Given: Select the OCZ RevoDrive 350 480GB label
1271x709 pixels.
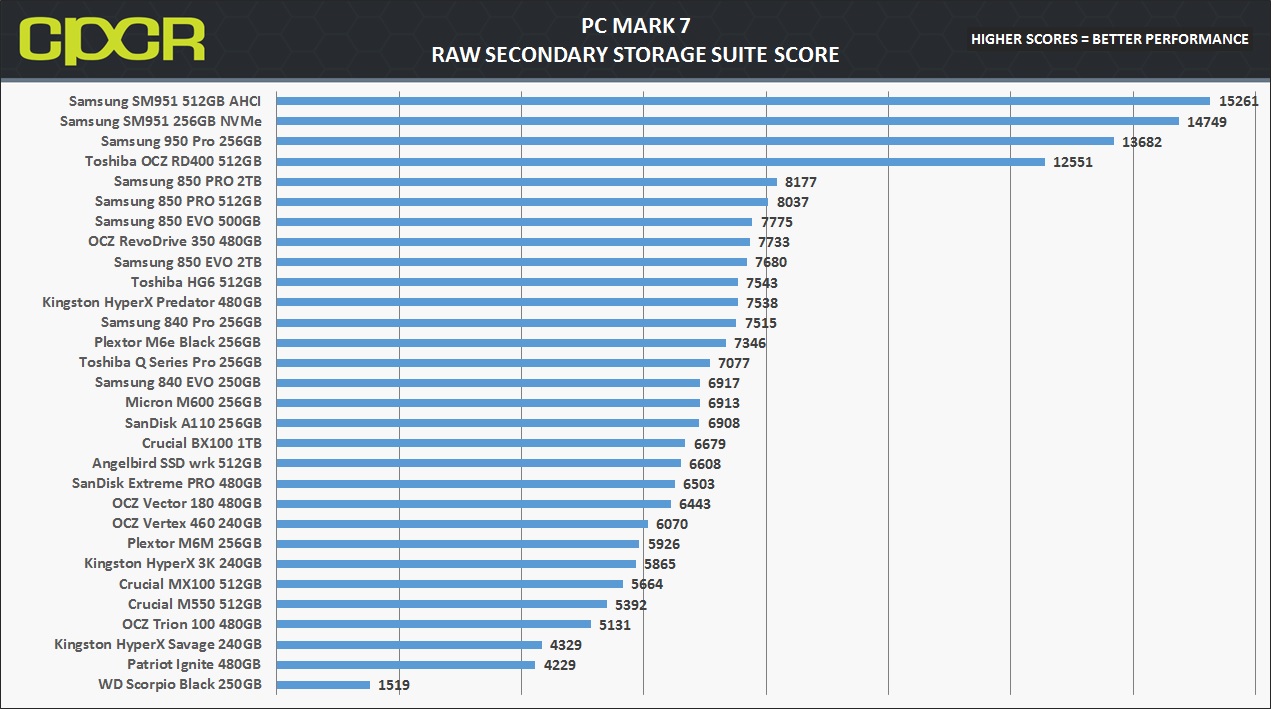Looking at the screenshot, I should tap(175, 242).
